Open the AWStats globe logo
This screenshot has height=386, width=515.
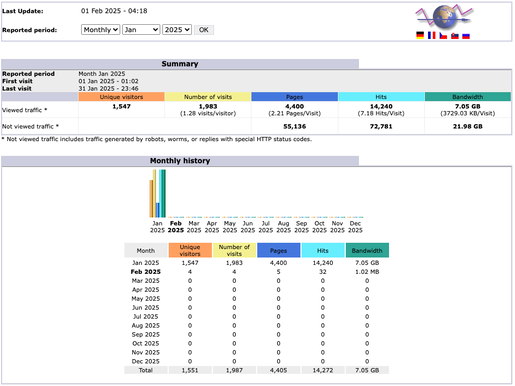pos(444,17)
